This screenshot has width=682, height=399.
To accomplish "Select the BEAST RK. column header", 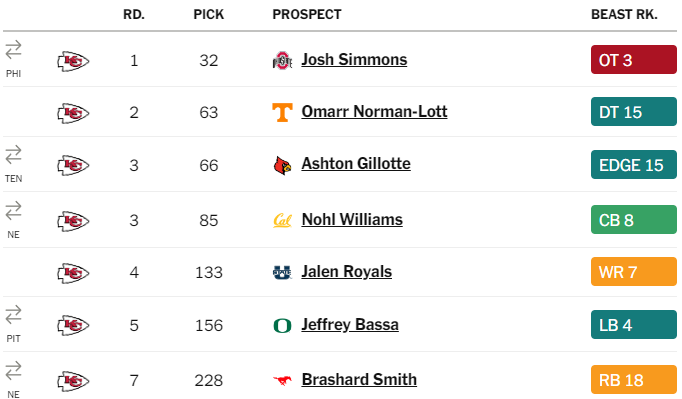I will coord(624,14).
